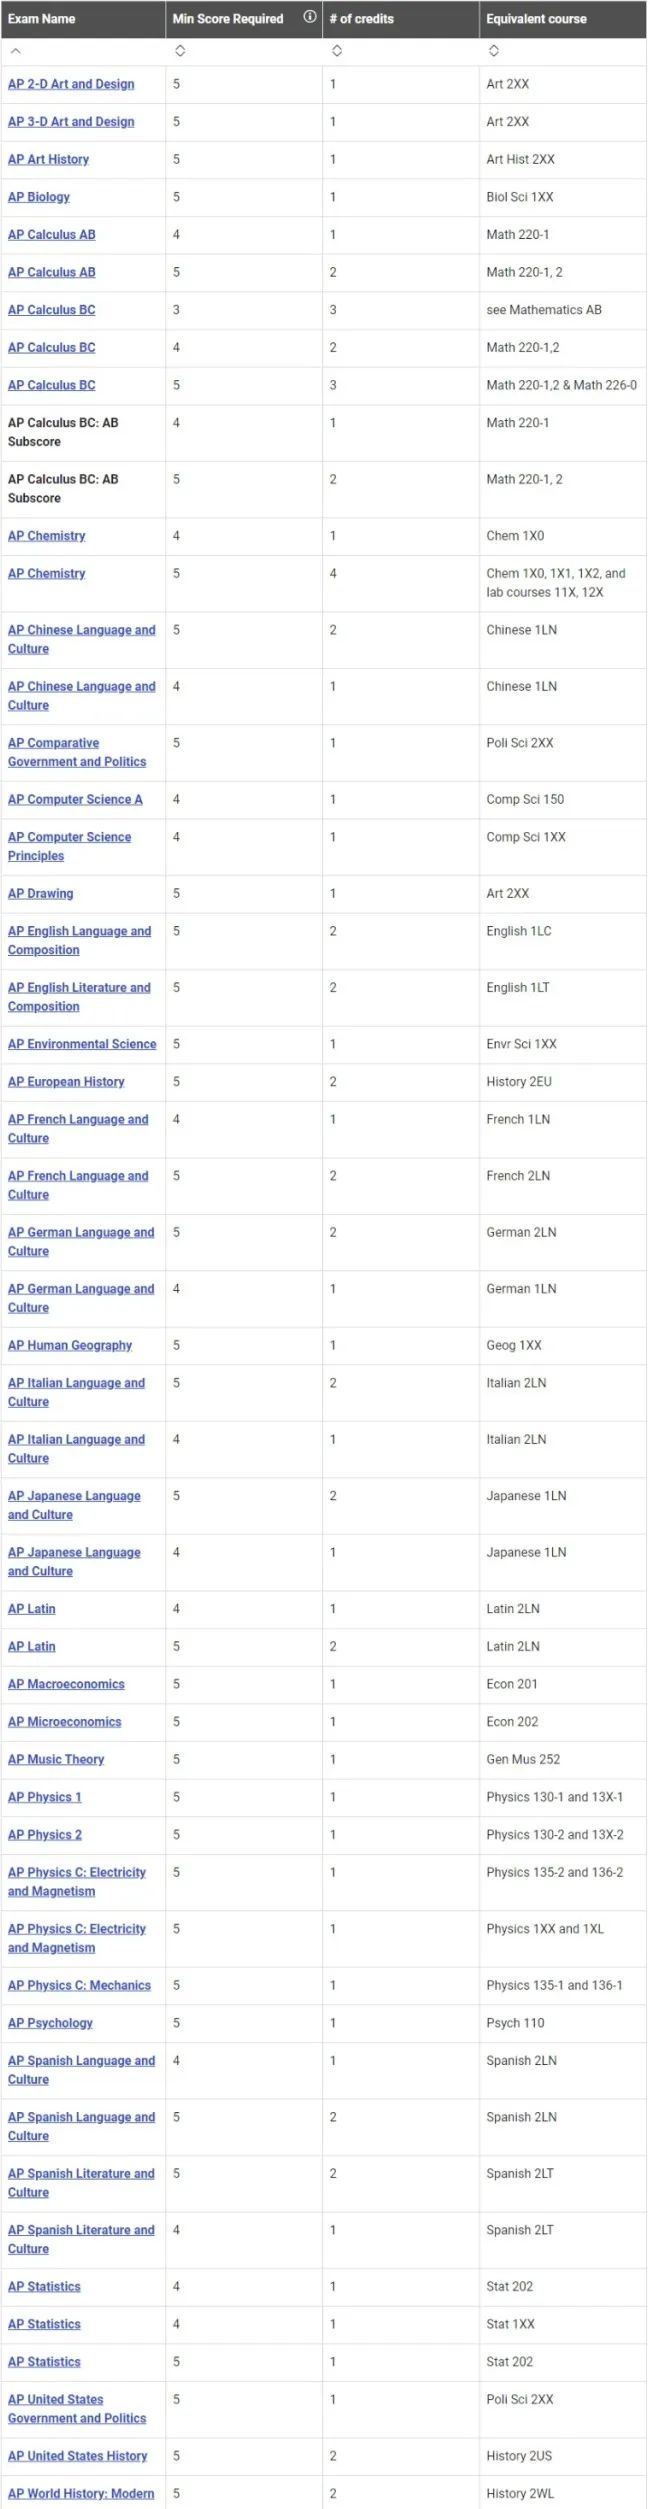This screenshot has height=2509, width=650.
Task: Open the AP Psychology link
Action: pos(50,2023)
